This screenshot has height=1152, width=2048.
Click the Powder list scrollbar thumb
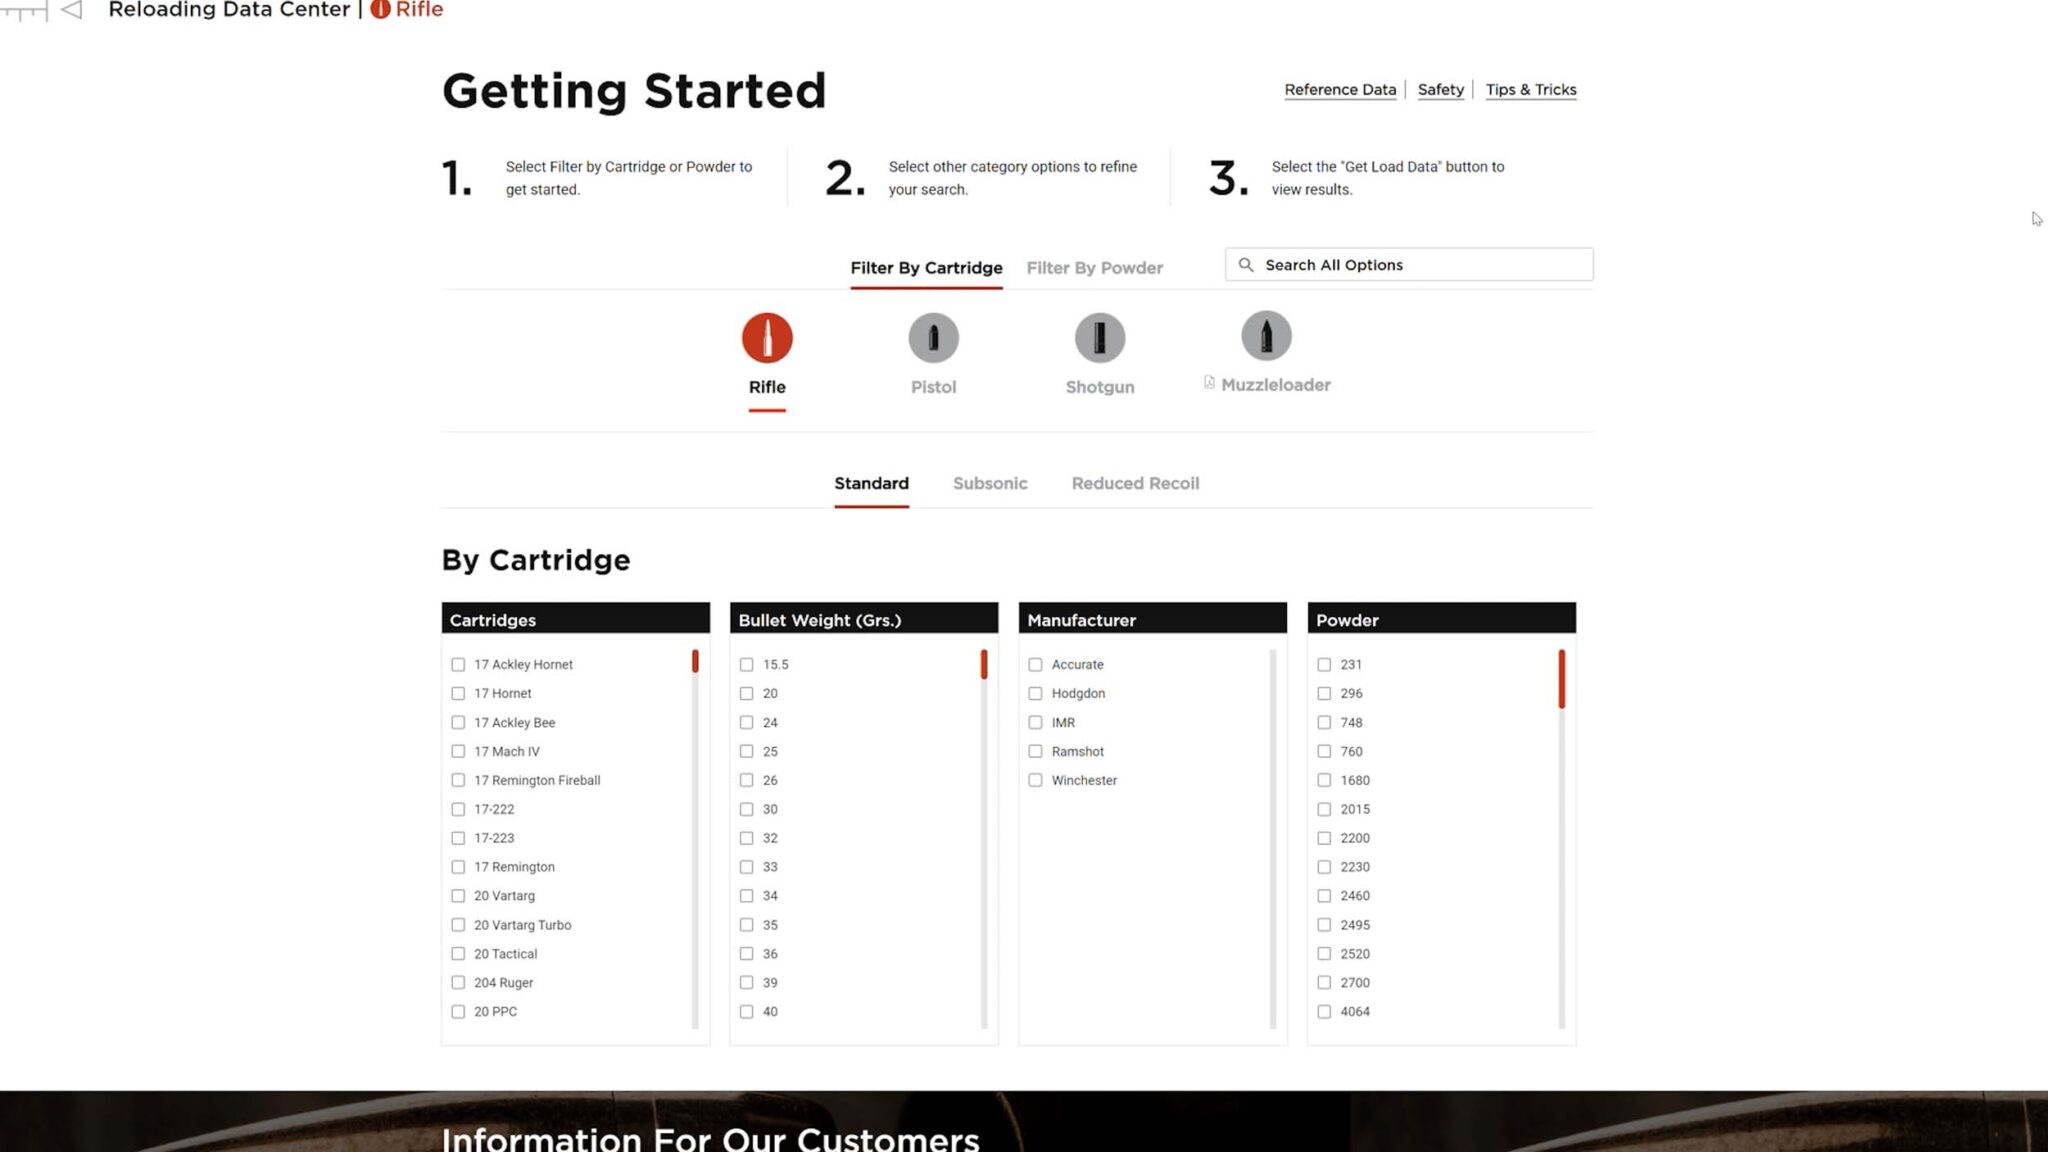pos(1561,679)
